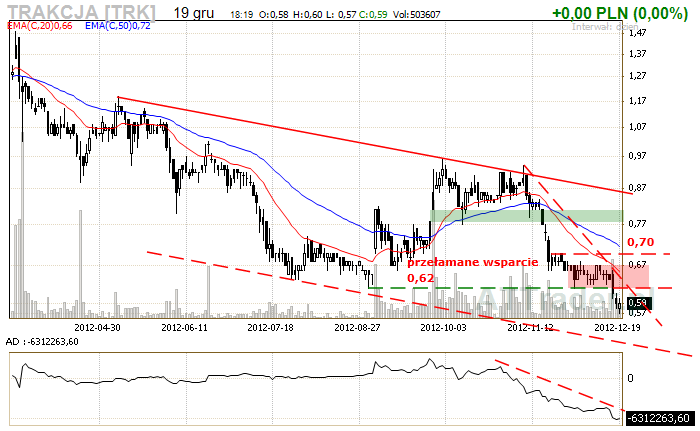Select the '19 gru' date label
Image resolution: width=700 pixels, height=431 pixels.
(194, 13)
